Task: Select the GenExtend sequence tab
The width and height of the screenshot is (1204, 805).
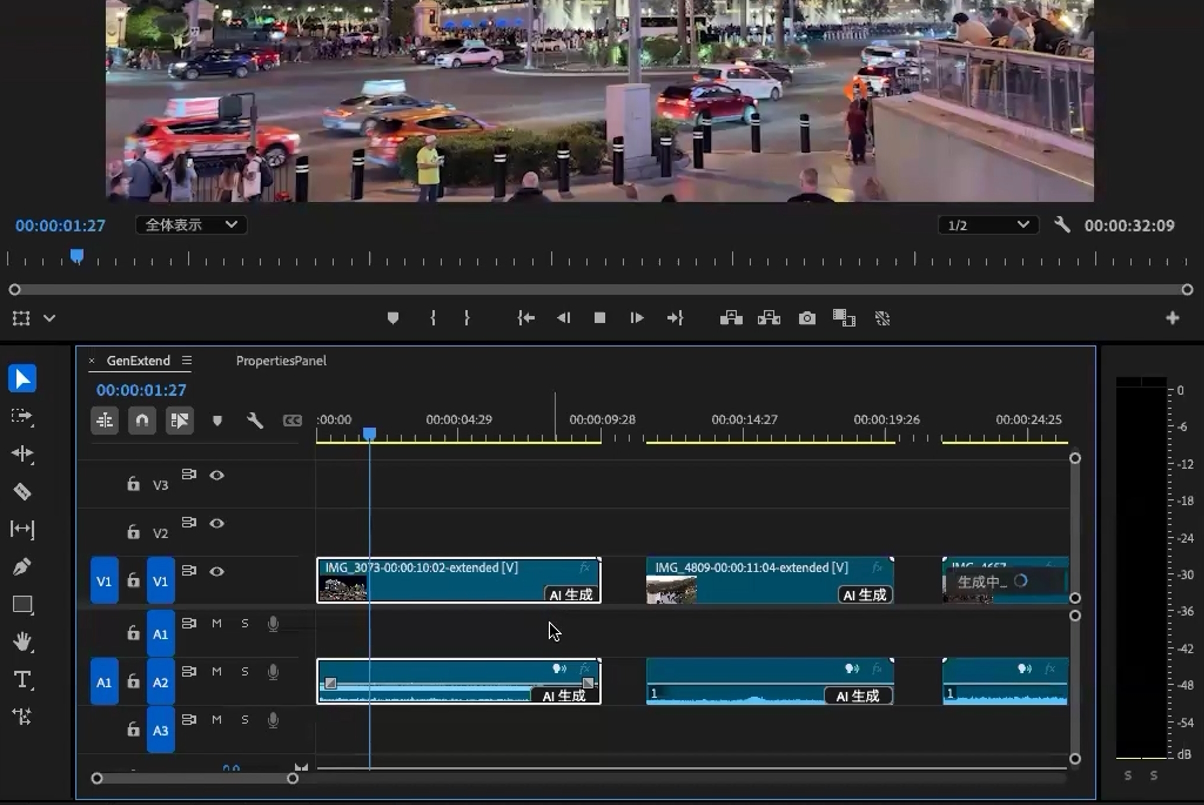Action: 138,361
